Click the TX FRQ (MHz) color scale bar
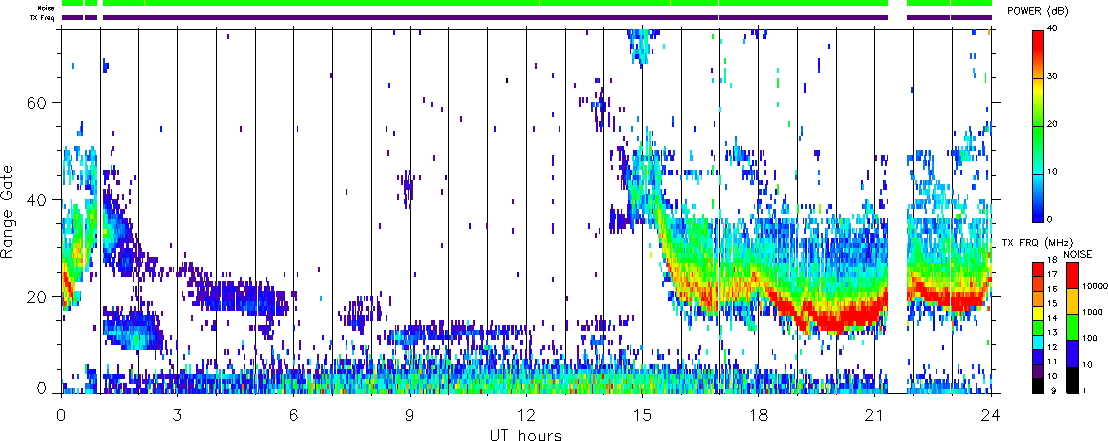The image size is (1108, 441). point(1037,327)
